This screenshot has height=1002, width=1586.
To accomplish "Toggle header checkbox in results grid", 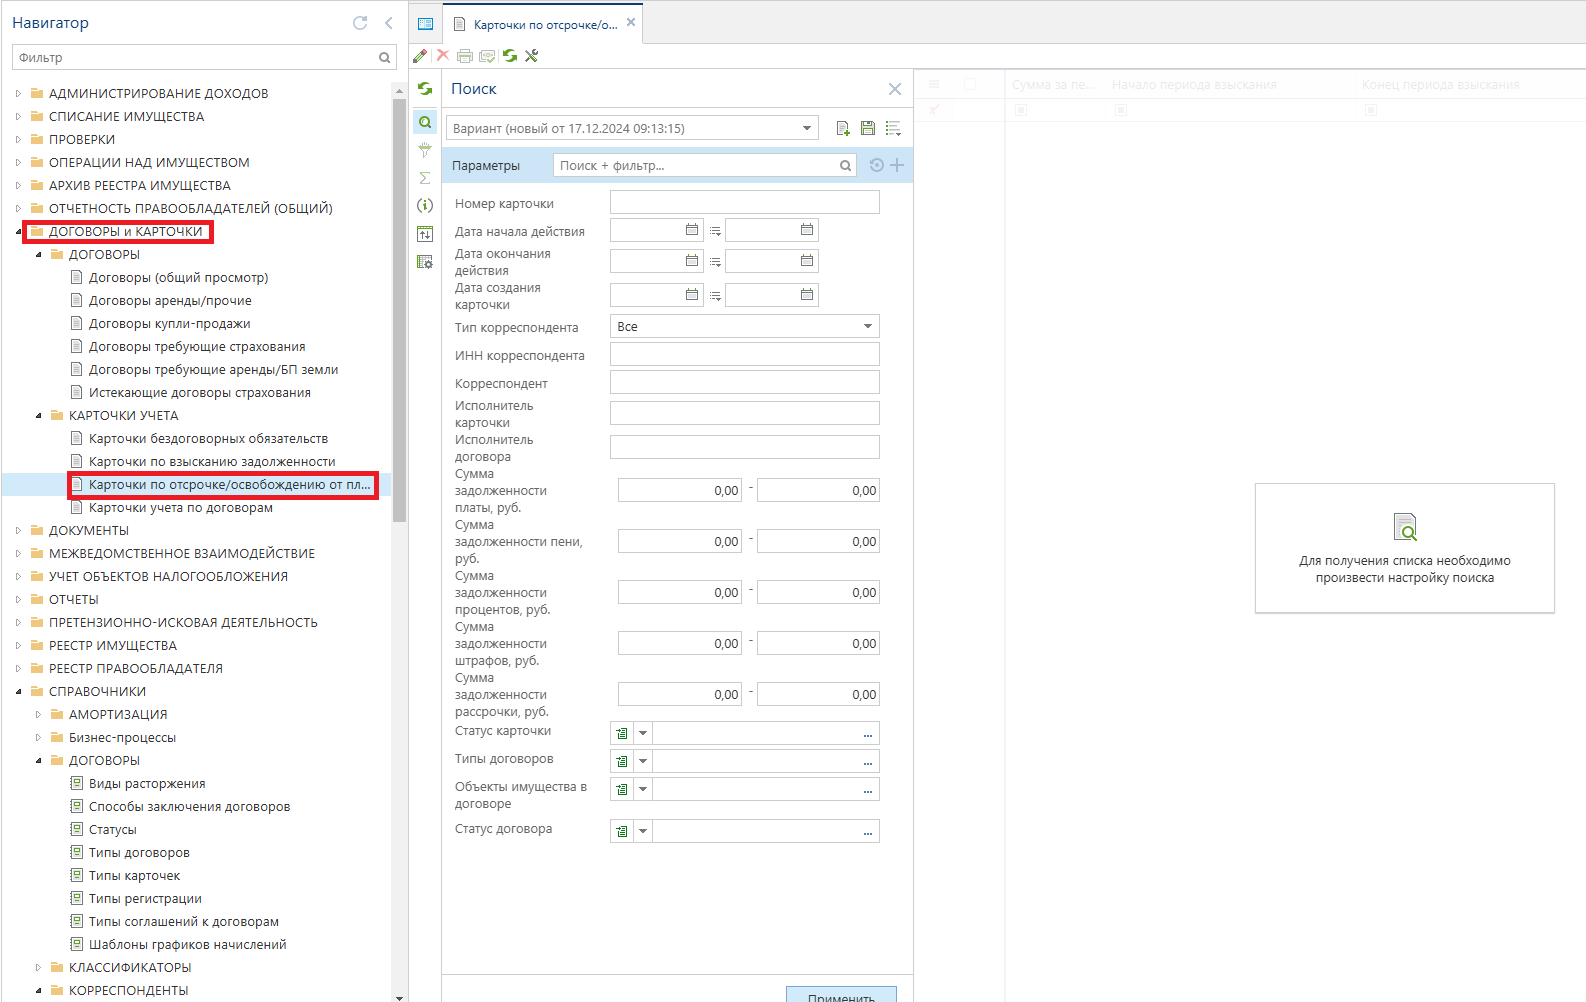I will point(969,85).
